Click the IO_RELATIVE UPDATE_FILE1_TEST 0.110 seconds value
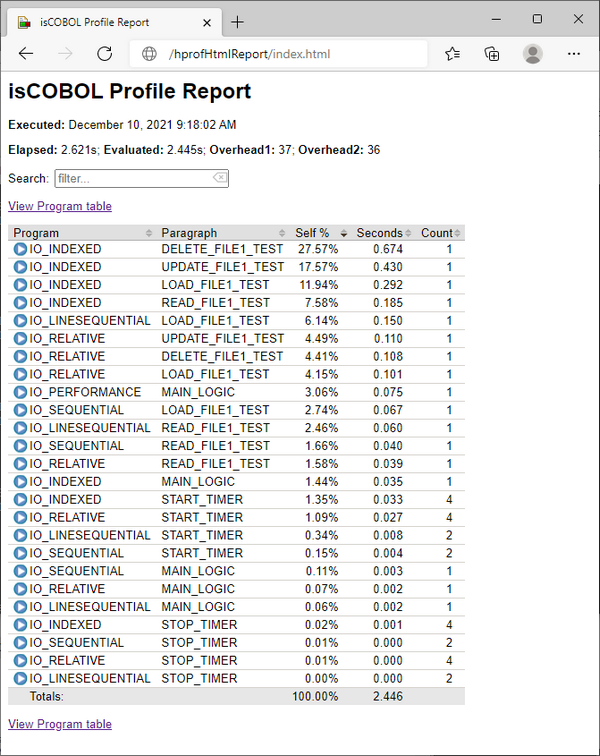Image resolution: width=600 pixels, height=756 pixels. pyautogui.click(x=388, y=338)
